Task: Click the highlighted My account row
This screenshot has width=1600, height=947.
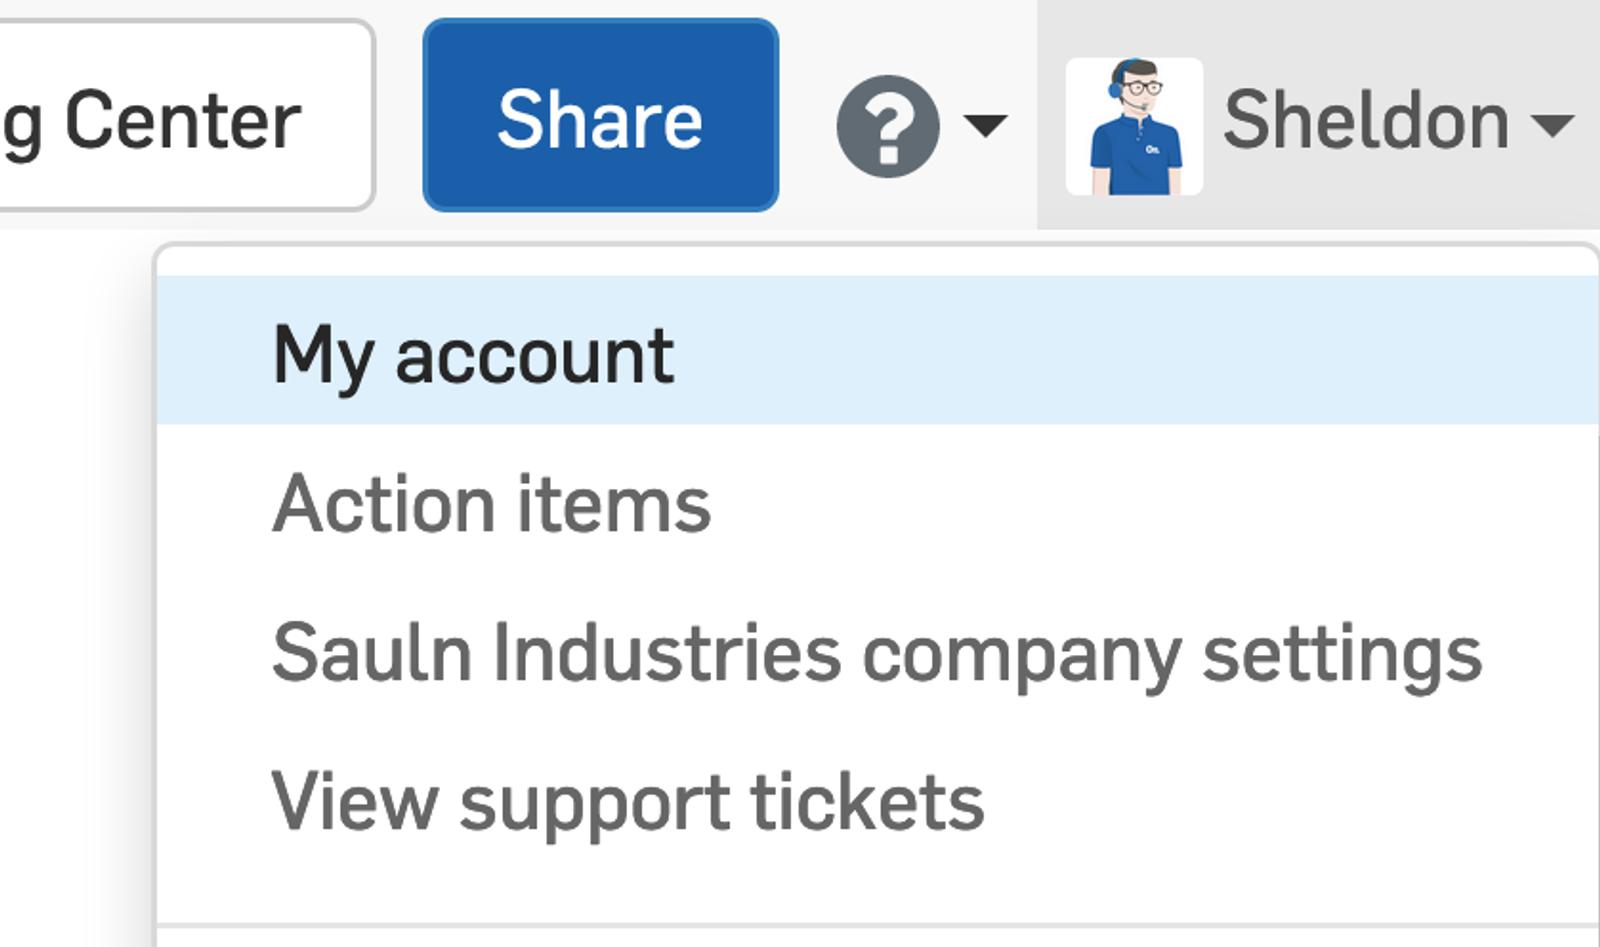Action: tap(876, 351)
